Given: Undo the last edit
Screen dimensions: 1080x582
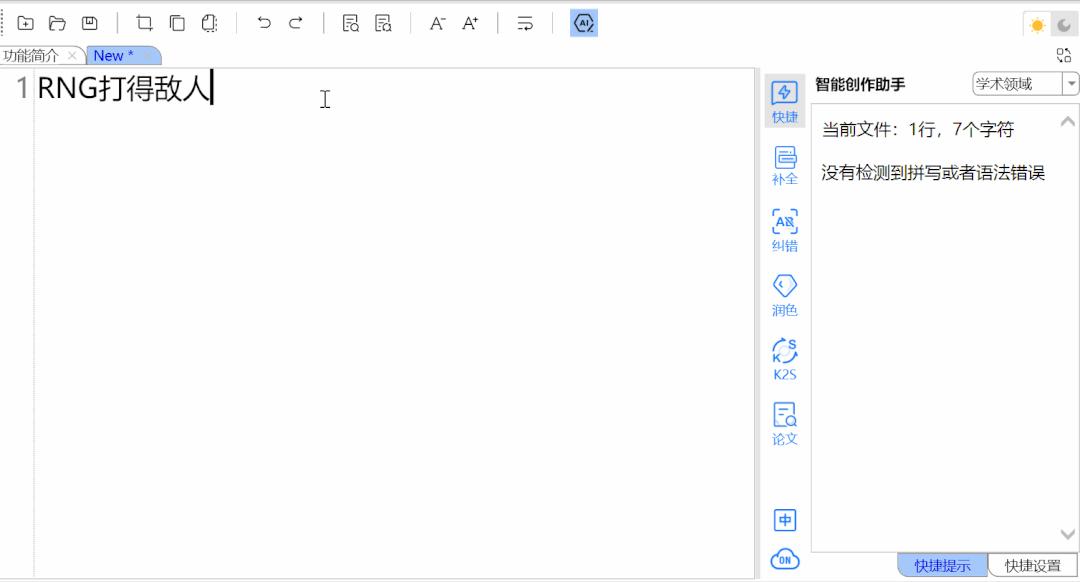Looking at the screenshot, I should click(x=264, y=23).
